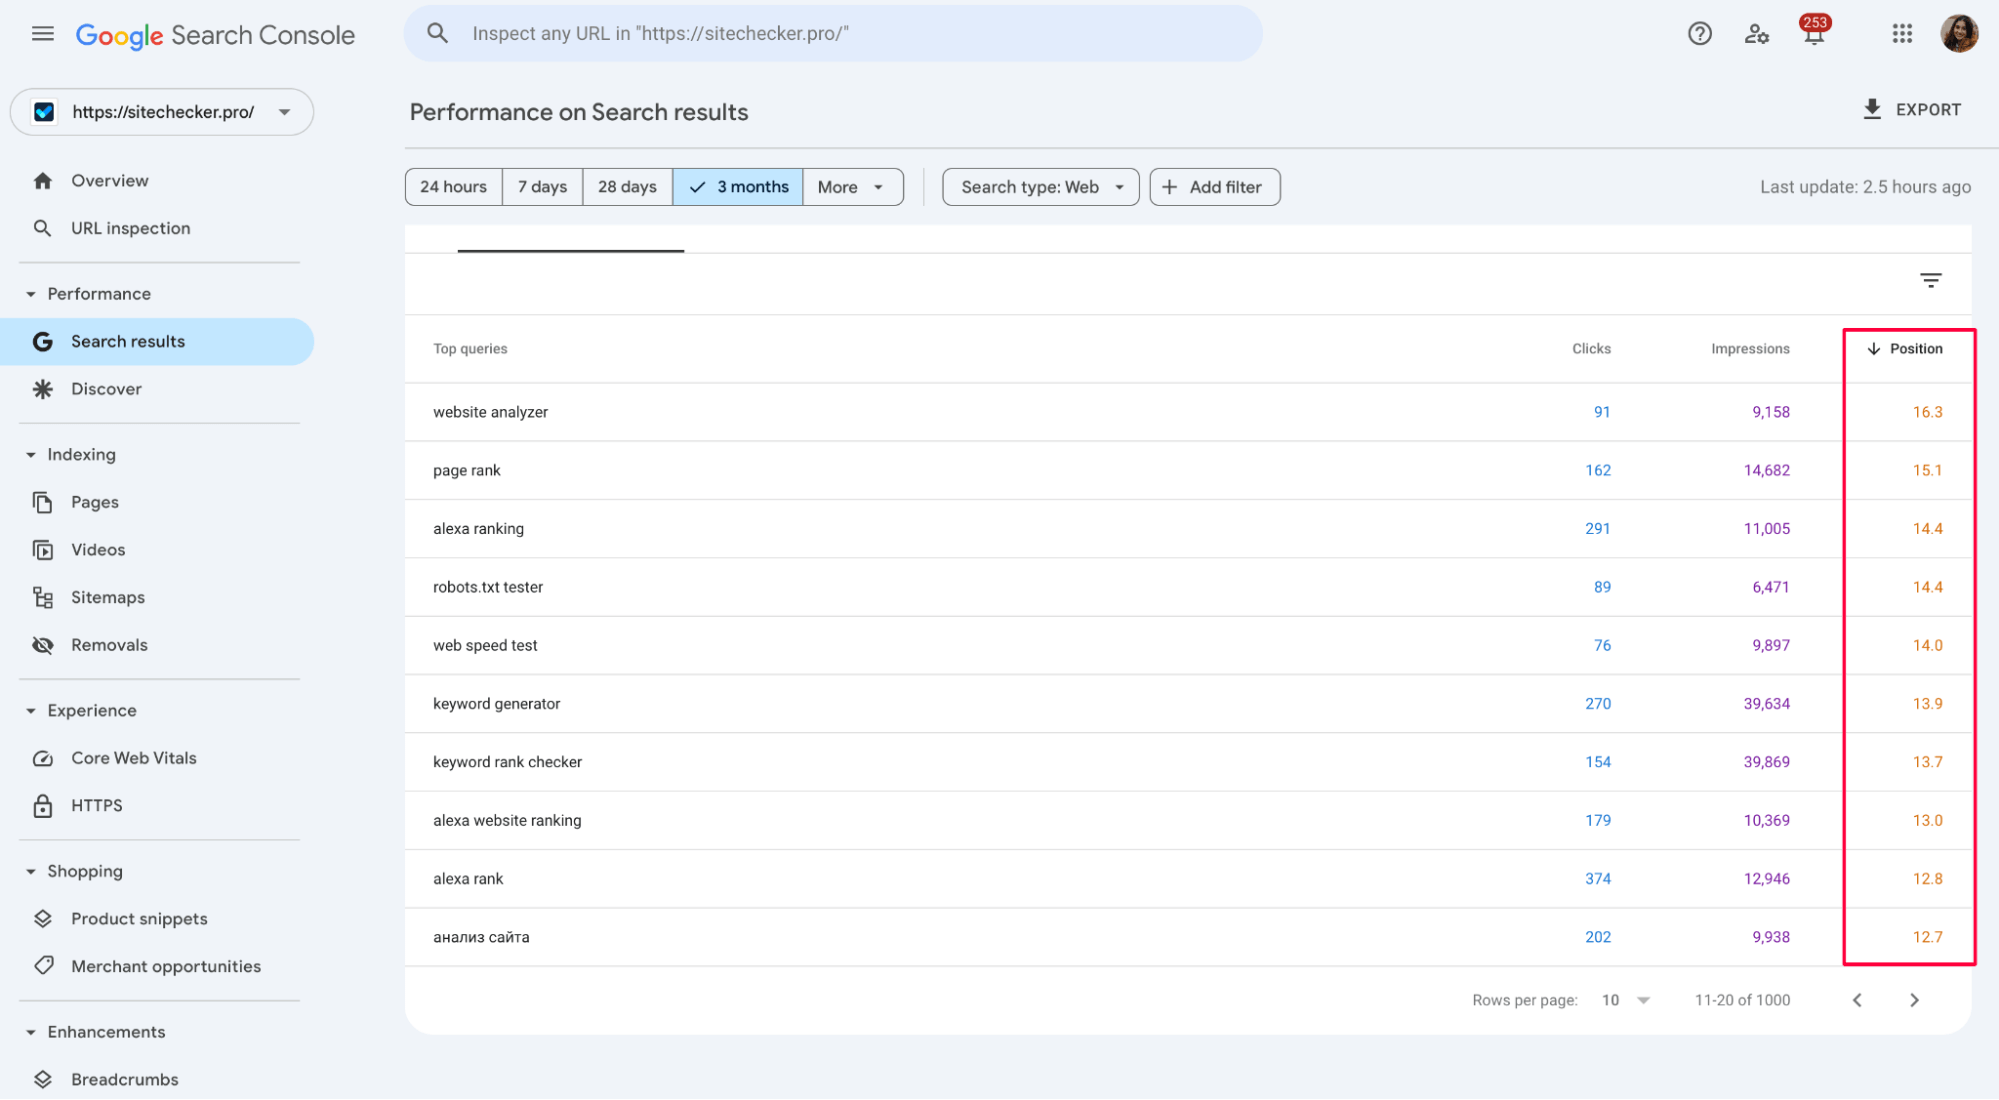
Task: Click the Add filter button
Action: 1214,187
